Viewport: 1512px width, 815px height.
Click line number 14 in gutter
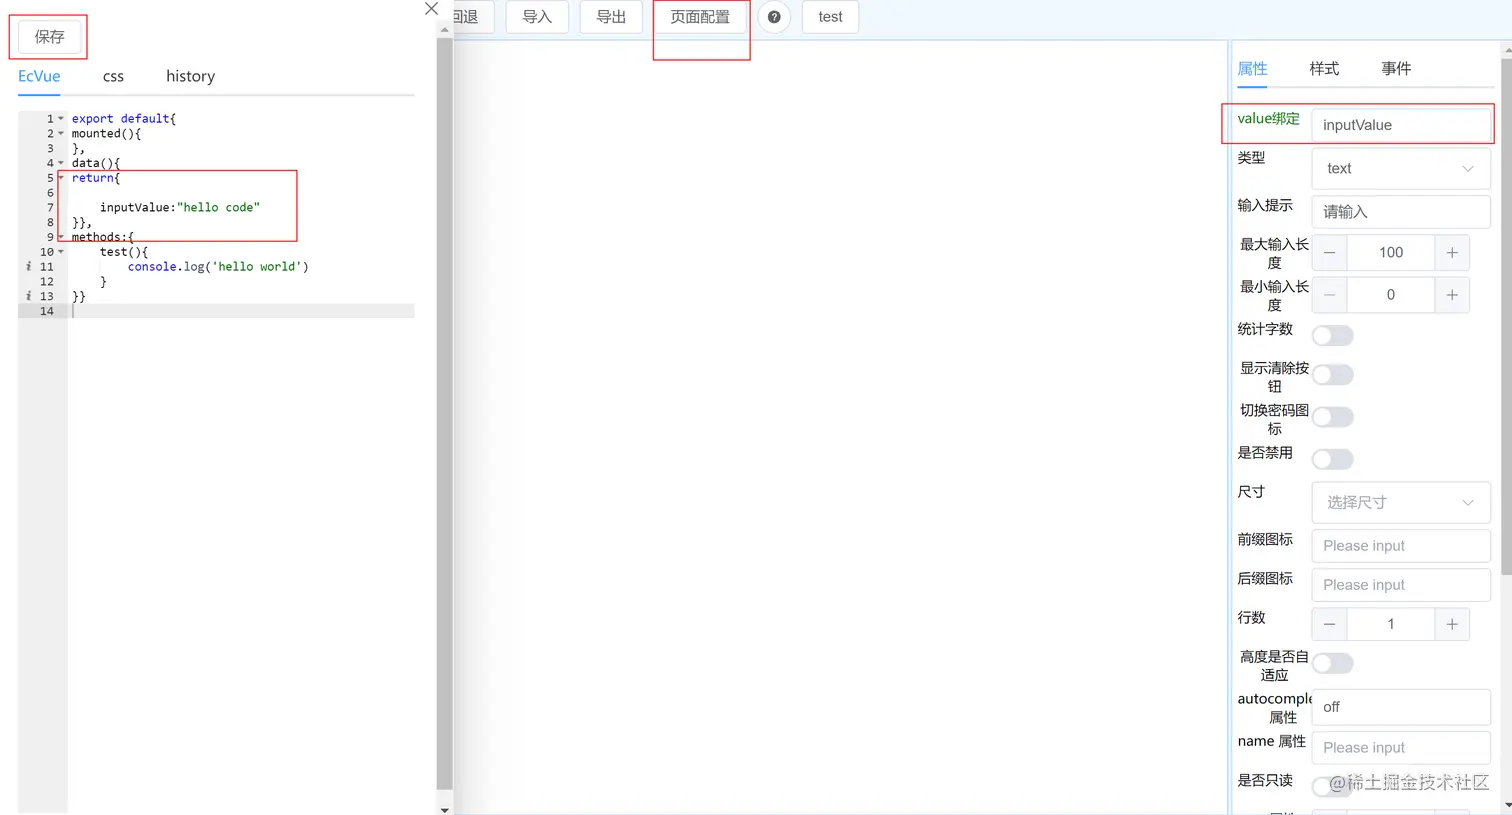tap(47, 311)
